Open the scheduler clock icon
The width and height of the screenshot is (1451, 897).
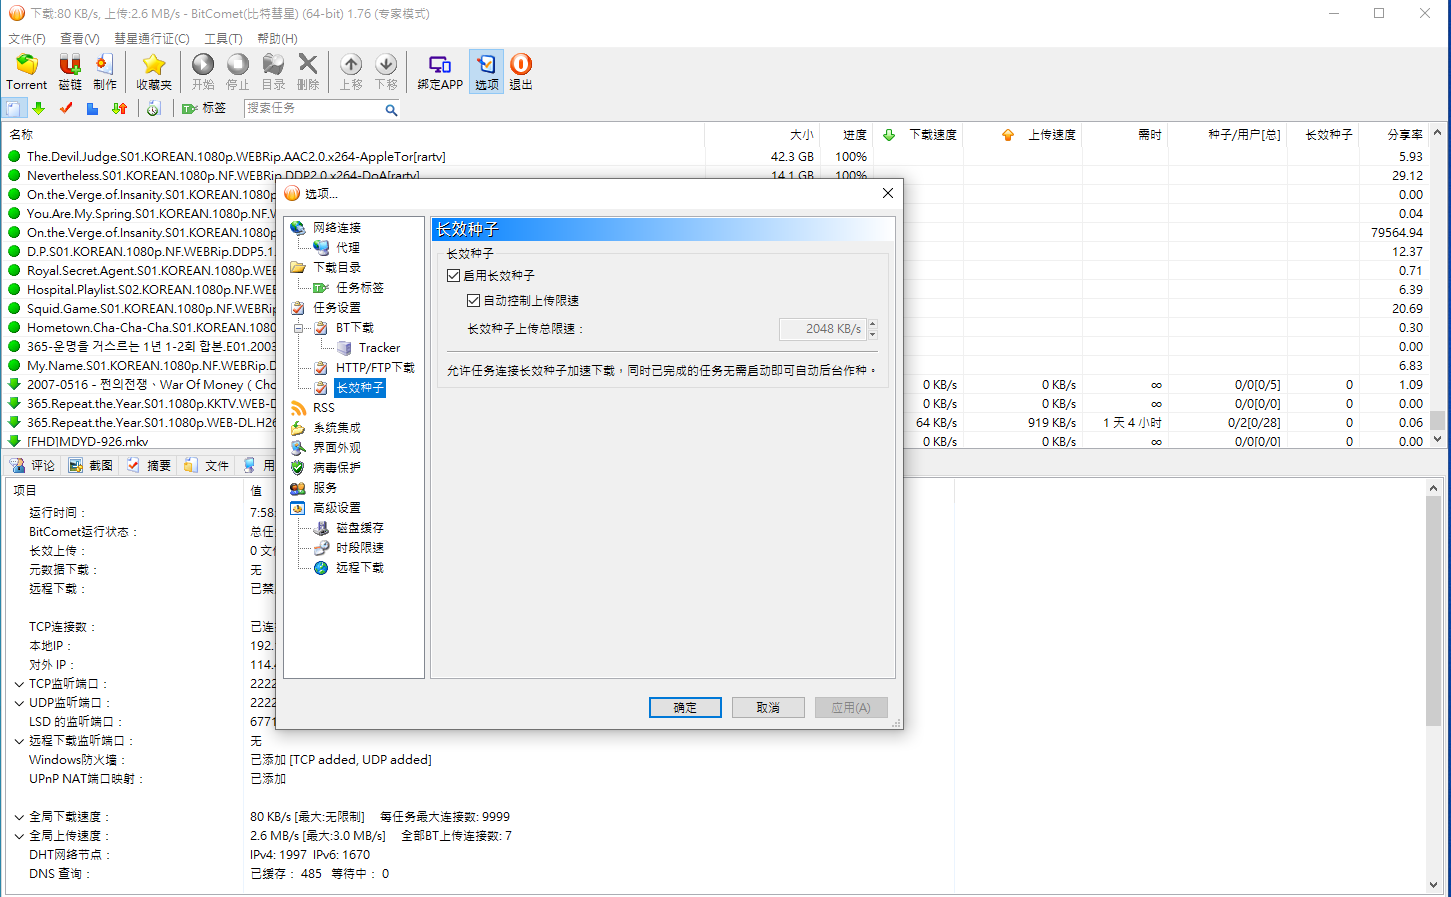pos(153,108)
